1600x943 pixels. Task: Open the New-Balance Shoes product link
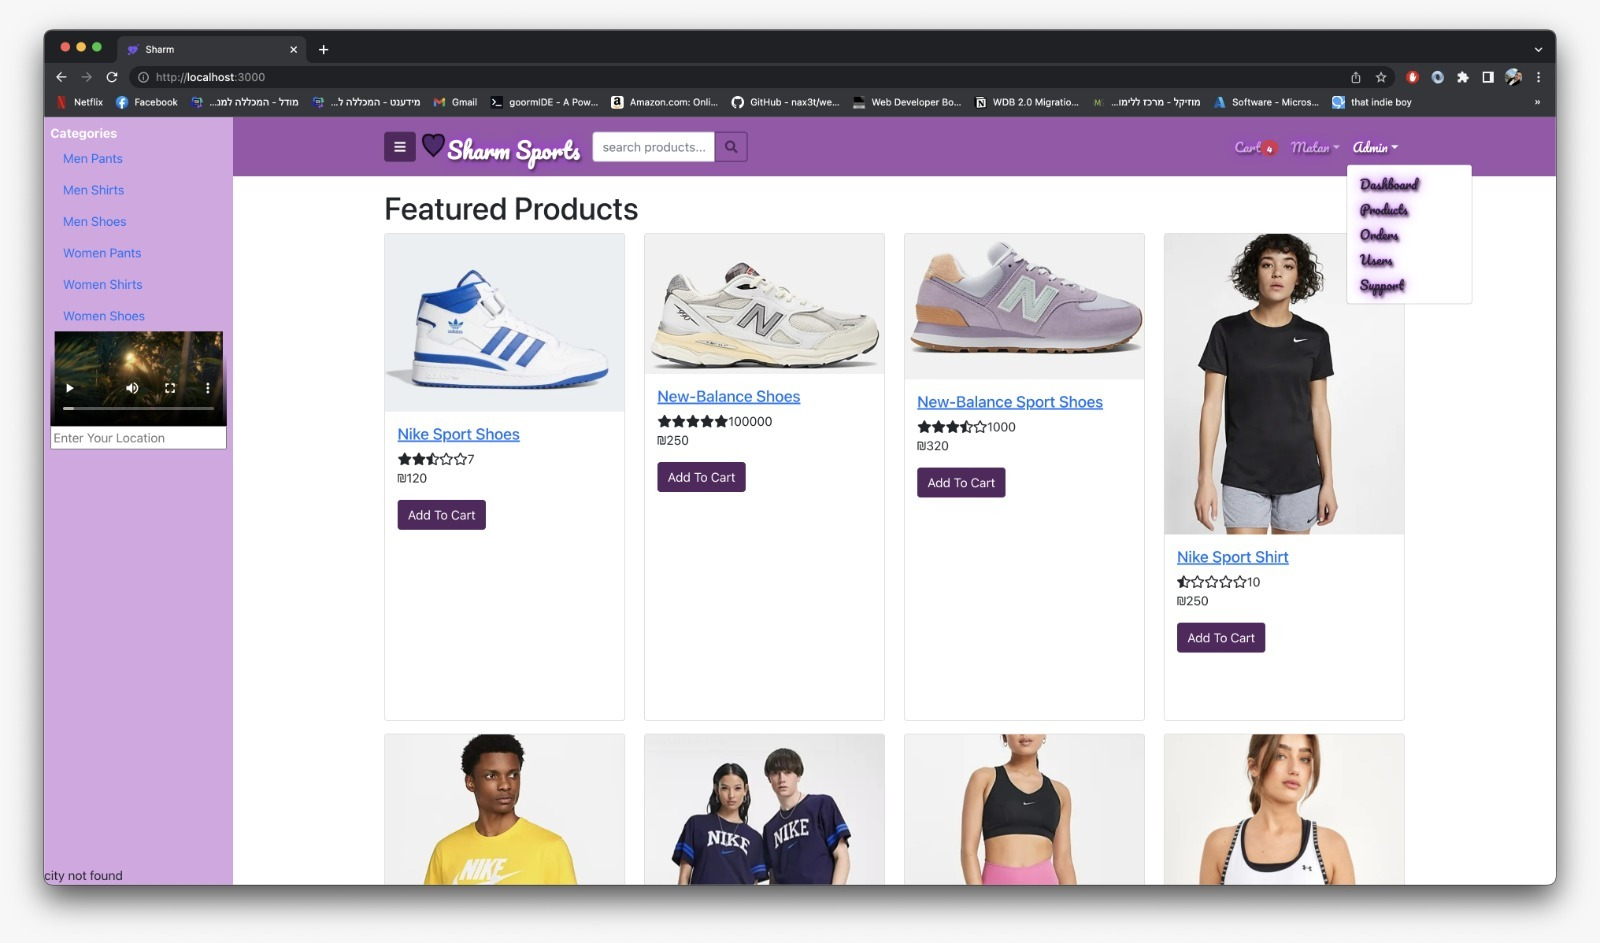(x=728, y=396)
